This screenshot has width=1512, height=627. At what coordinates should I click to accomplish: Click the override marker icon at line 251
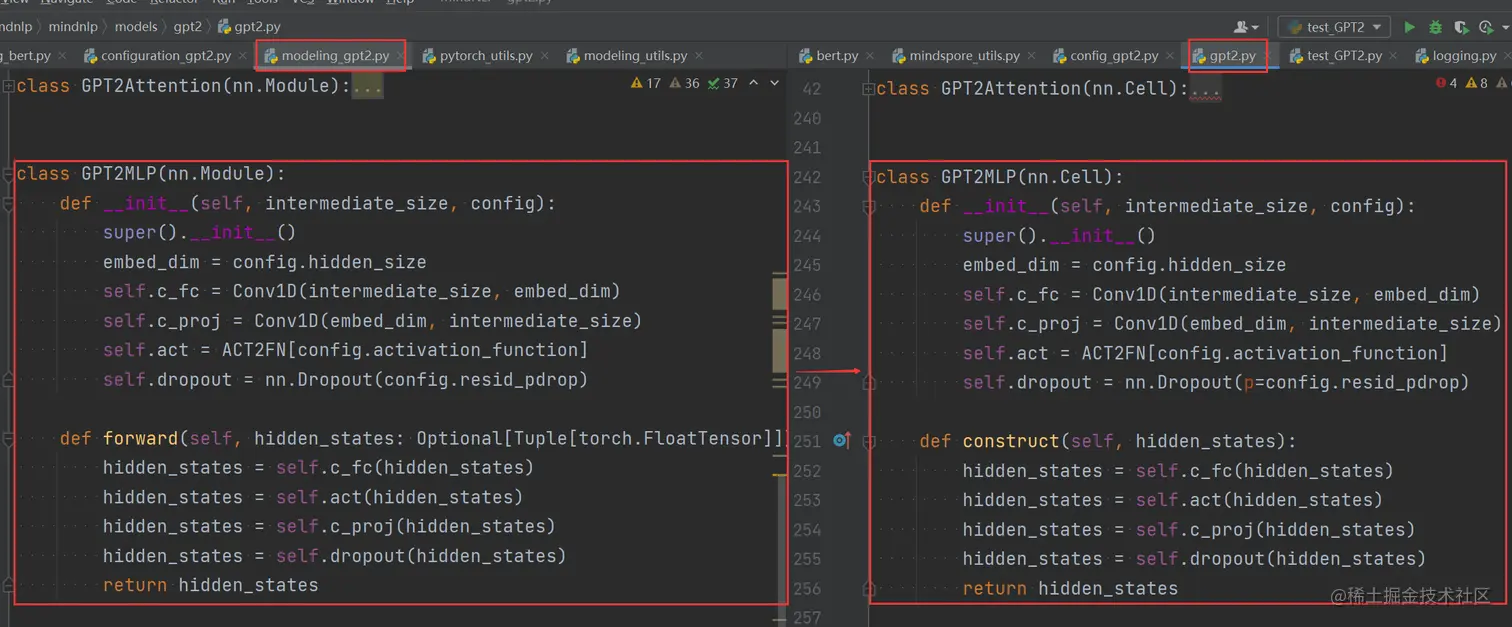(841, 441)
